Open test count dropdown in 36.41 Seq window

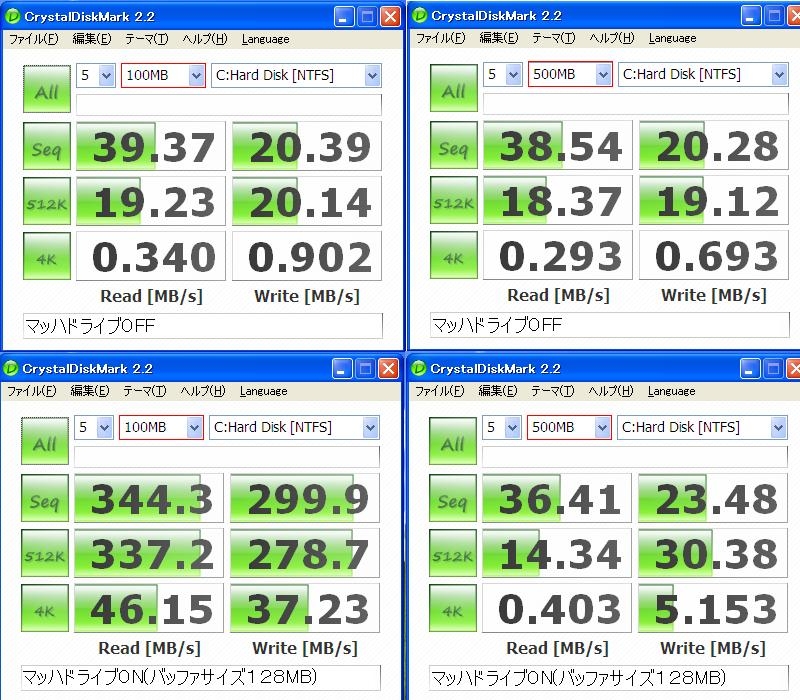click(x=502, y=428)
